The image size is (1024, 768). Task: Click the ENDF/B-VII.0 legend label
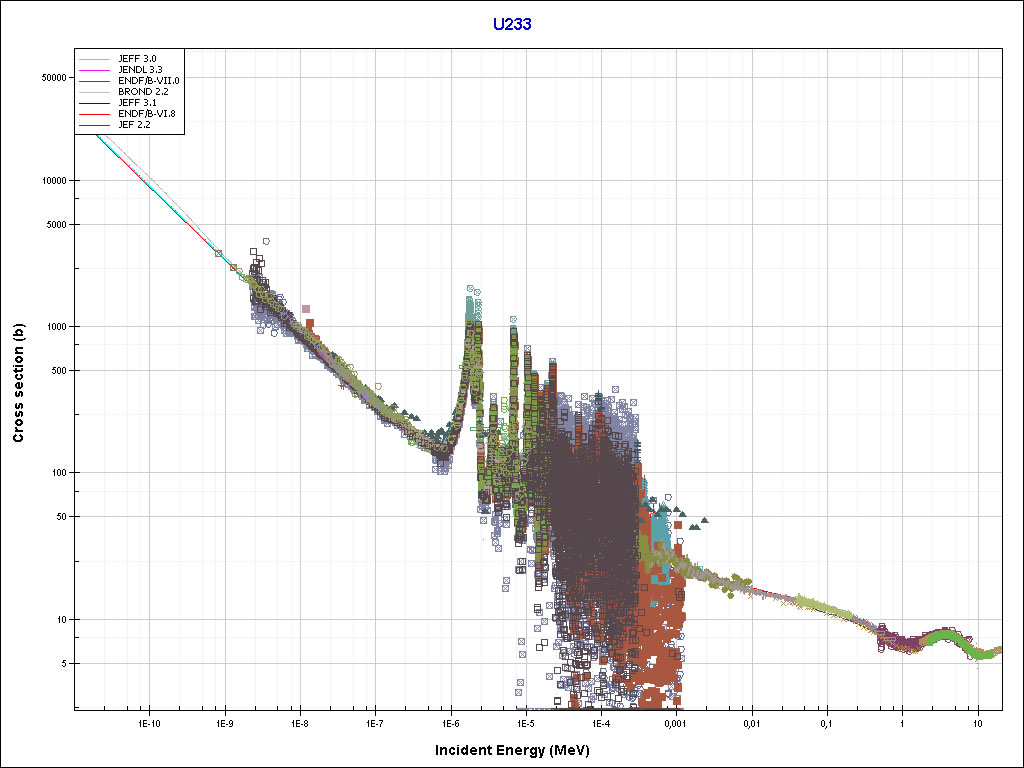click(x=148, y=80)
